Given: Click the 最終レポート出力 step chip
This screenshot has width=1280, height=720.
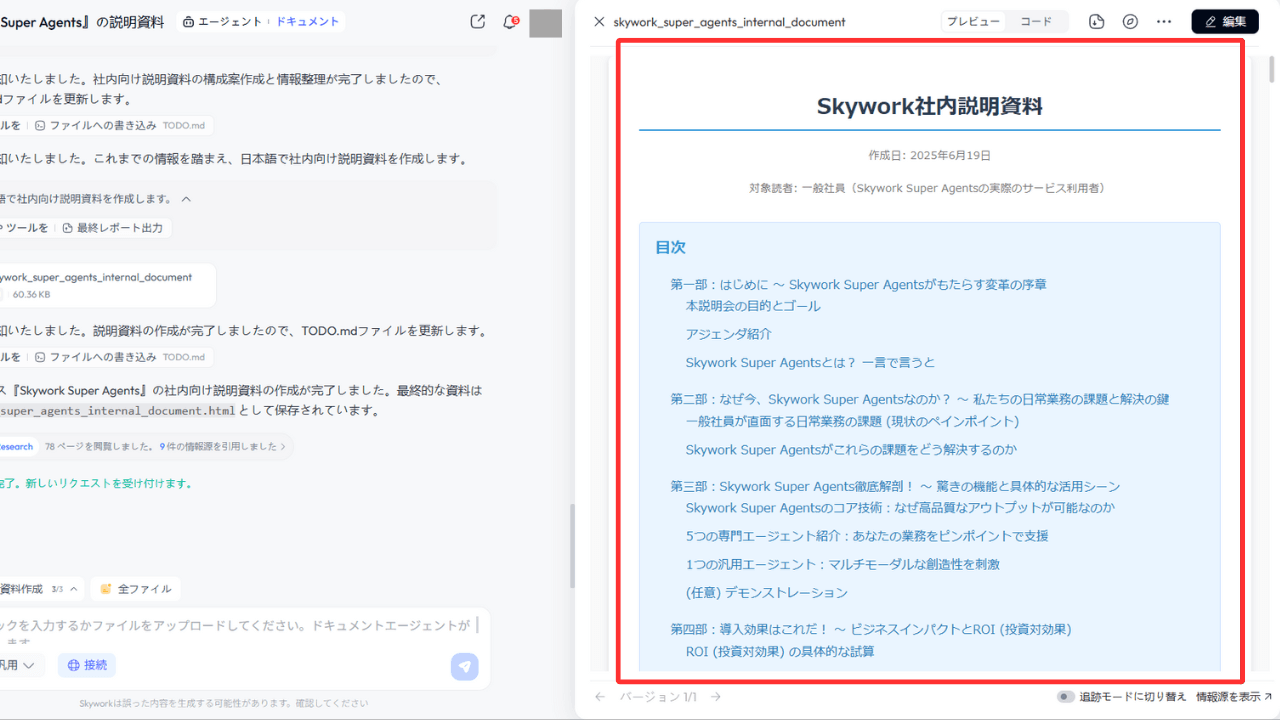Looking at the screenshot, I should pyautogui.click(x=113, y=228).
